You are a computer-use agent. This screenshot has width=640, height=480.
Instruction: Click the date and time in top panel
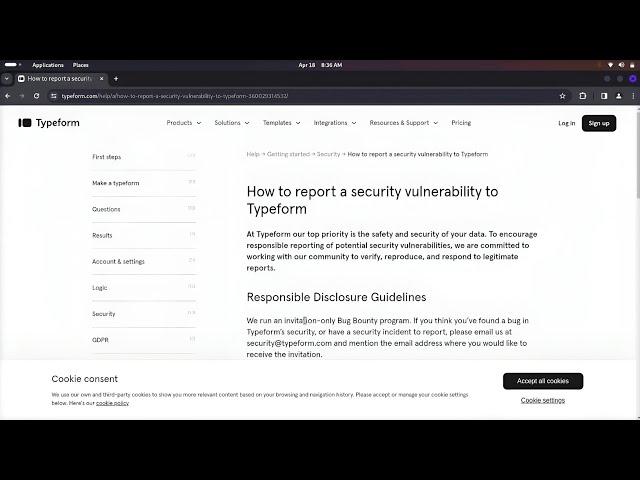point(320,65)
